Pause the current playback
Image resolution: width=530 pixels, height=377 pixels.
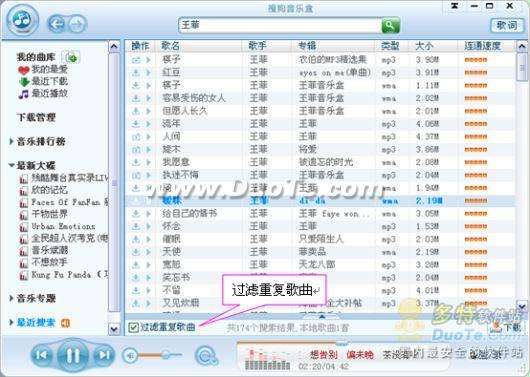(x=72, y=355)
